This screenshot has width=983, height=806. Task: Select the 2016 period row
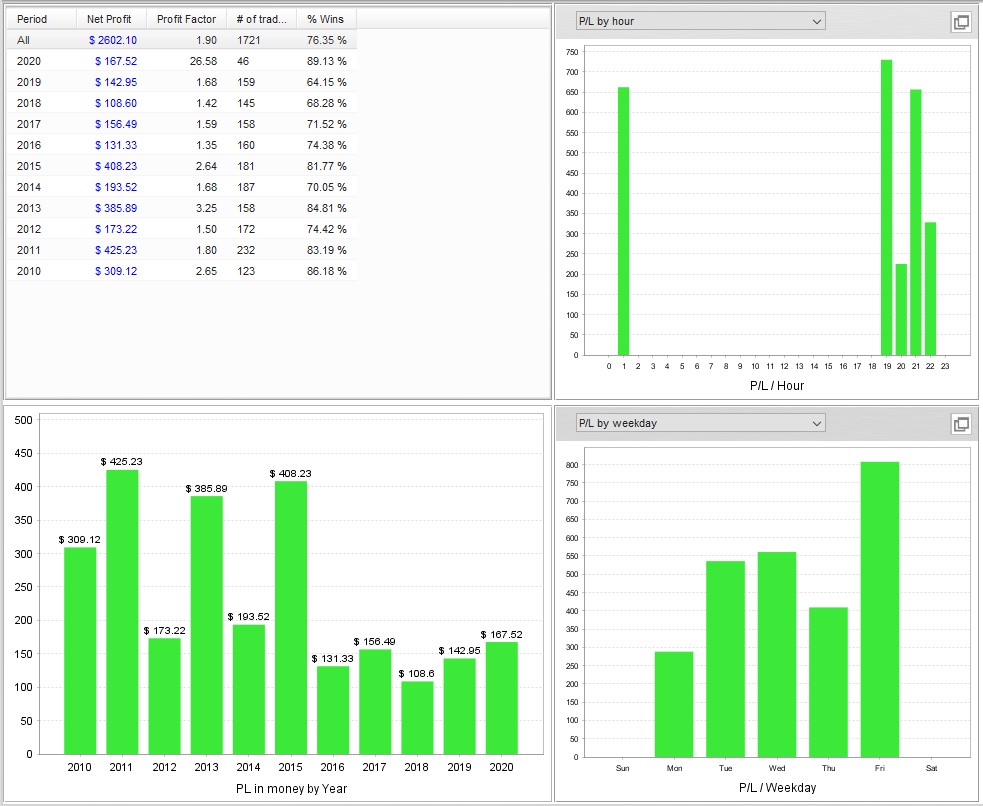click(182, 145)
